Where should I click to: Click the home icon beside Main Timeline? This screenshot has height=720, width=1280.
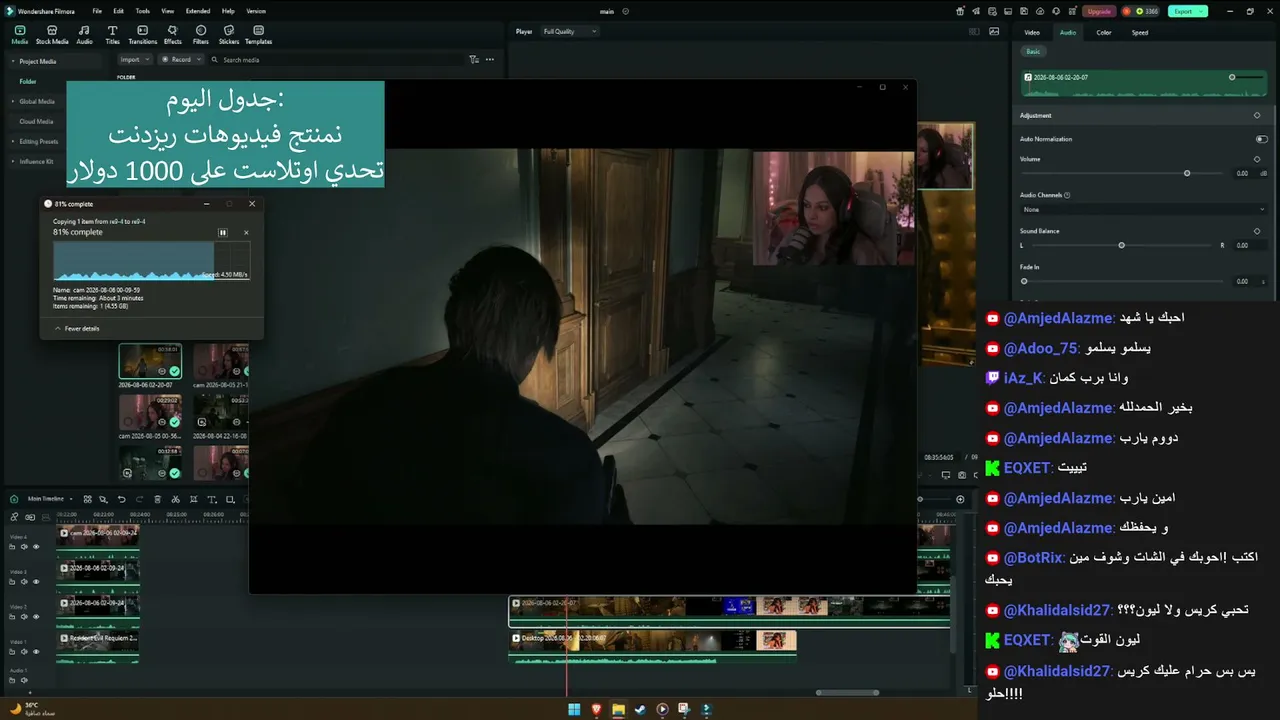click(14, 498)
